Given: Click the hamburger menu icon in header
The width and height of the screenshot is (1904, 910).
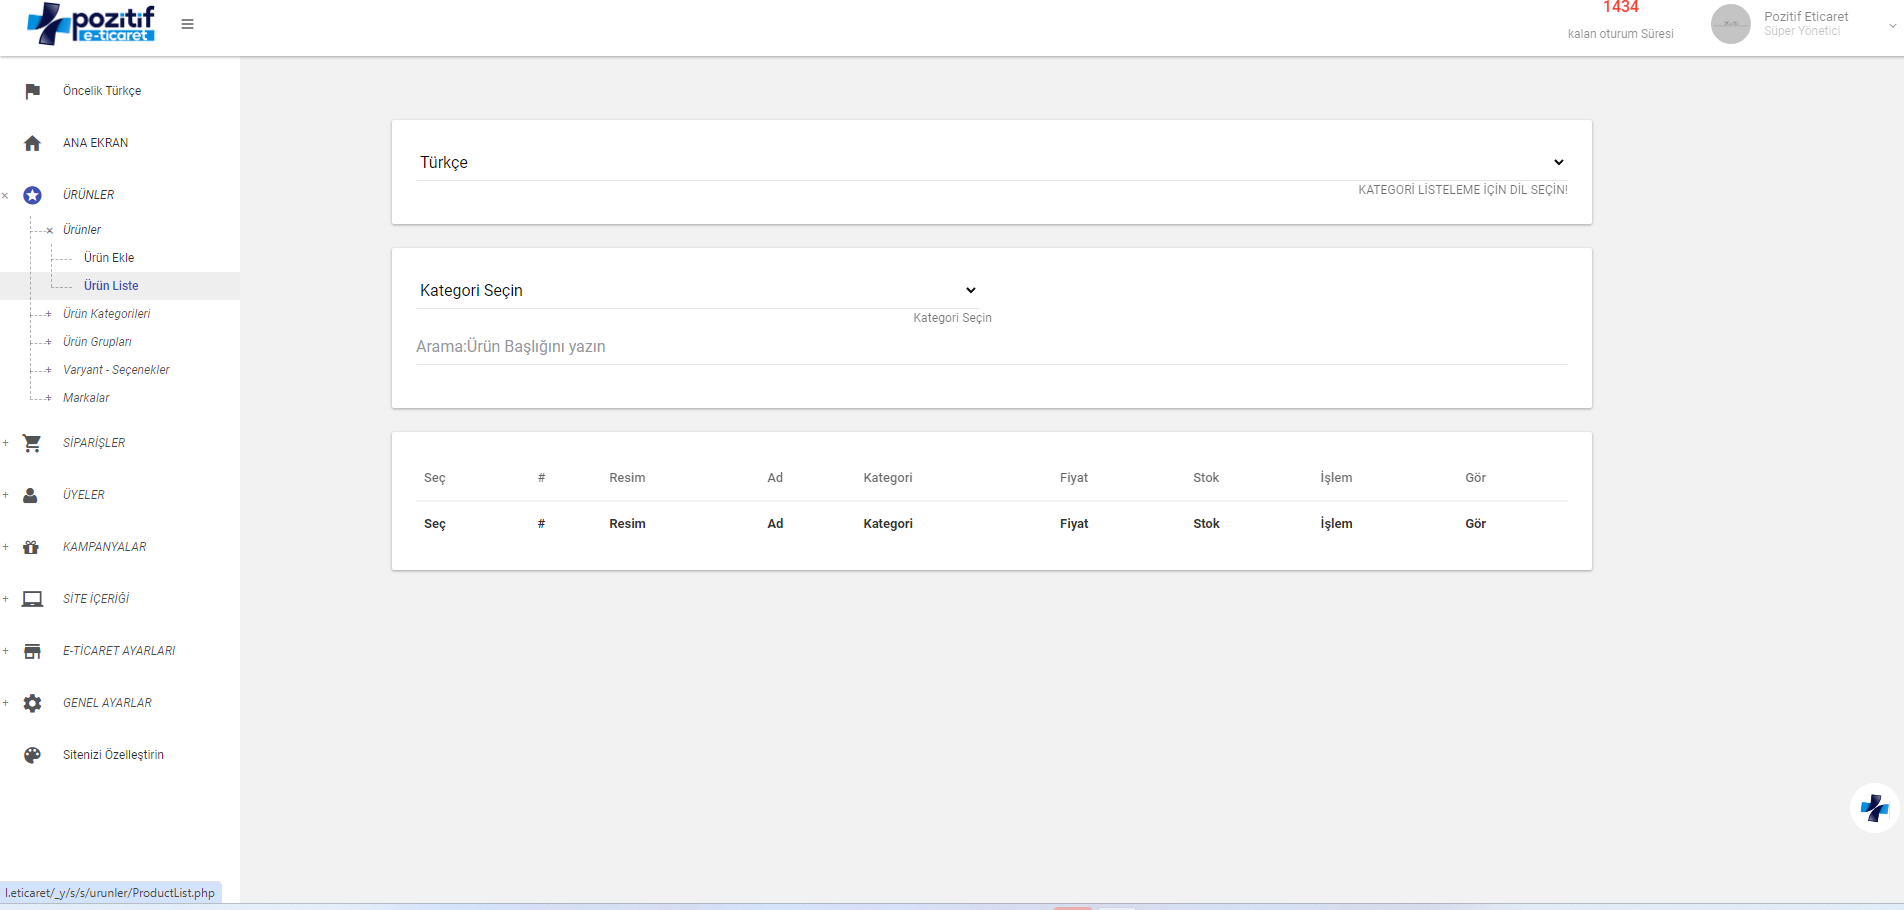Looking at the screenshot, I should pos(187,24).
